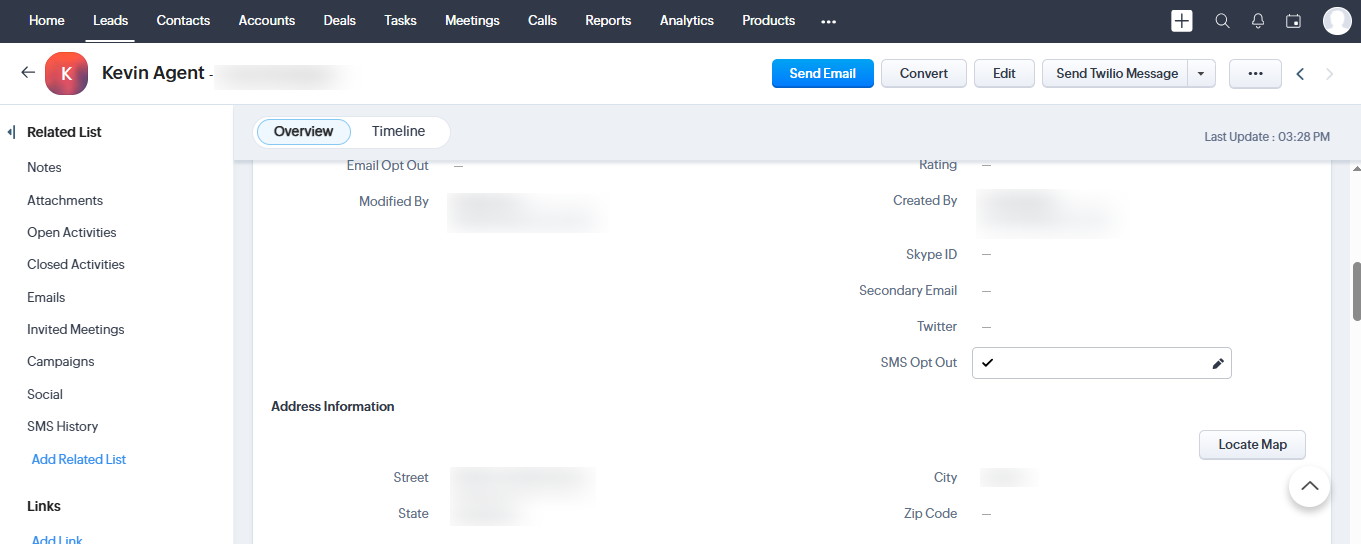This screenshot has height=544, width=1361.
Task: Select the Overview view toggle
Action: [x=303, y=132]
